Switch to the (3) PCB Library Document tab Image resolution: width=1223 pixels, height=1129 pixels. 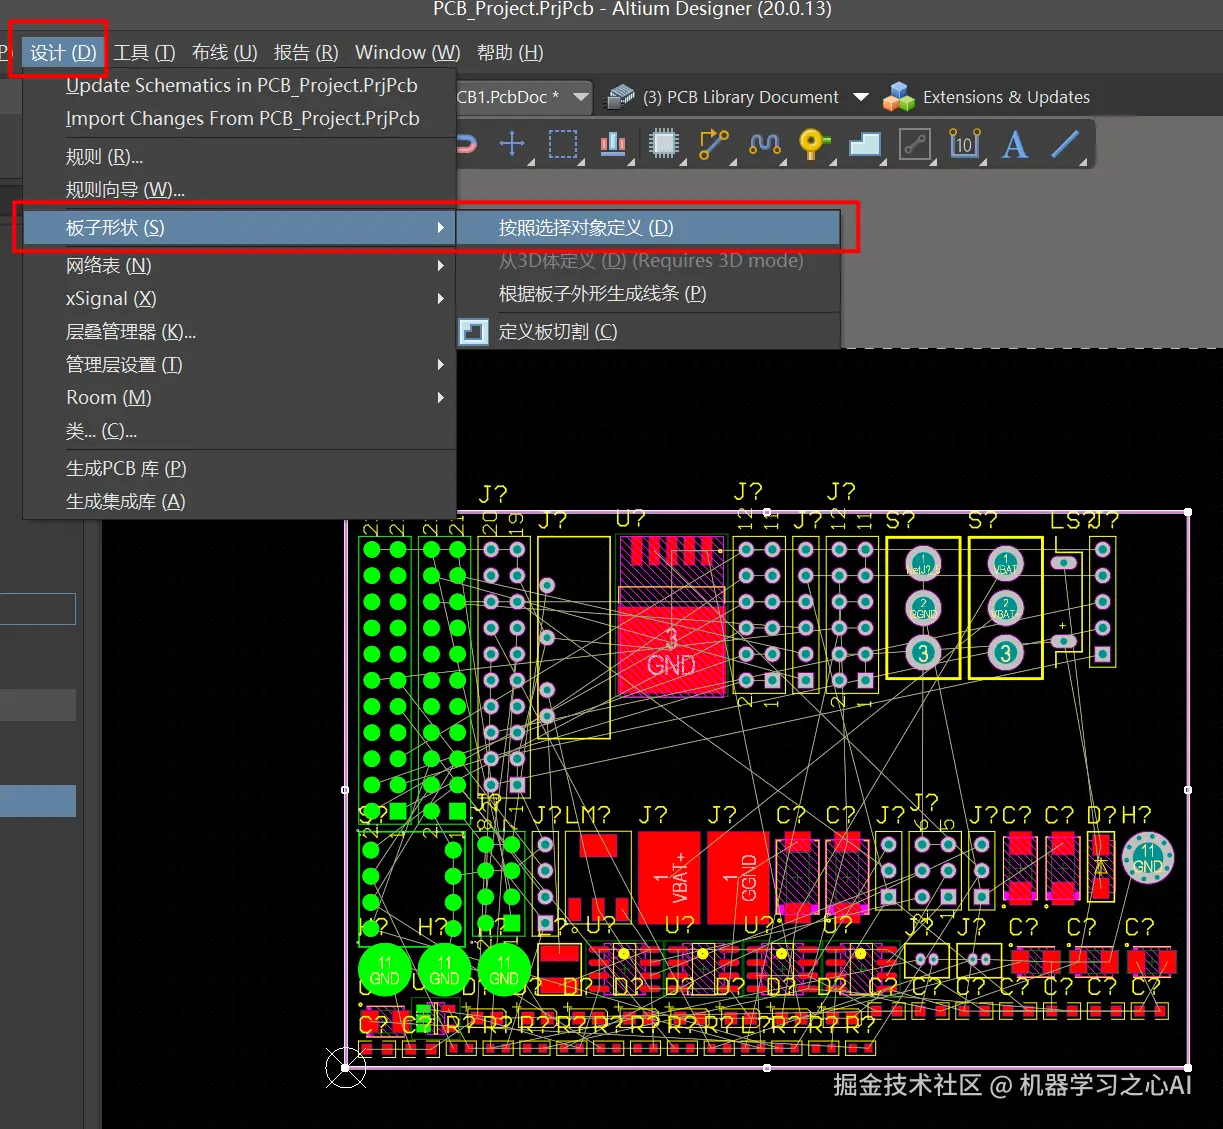(x=741, y=97)
